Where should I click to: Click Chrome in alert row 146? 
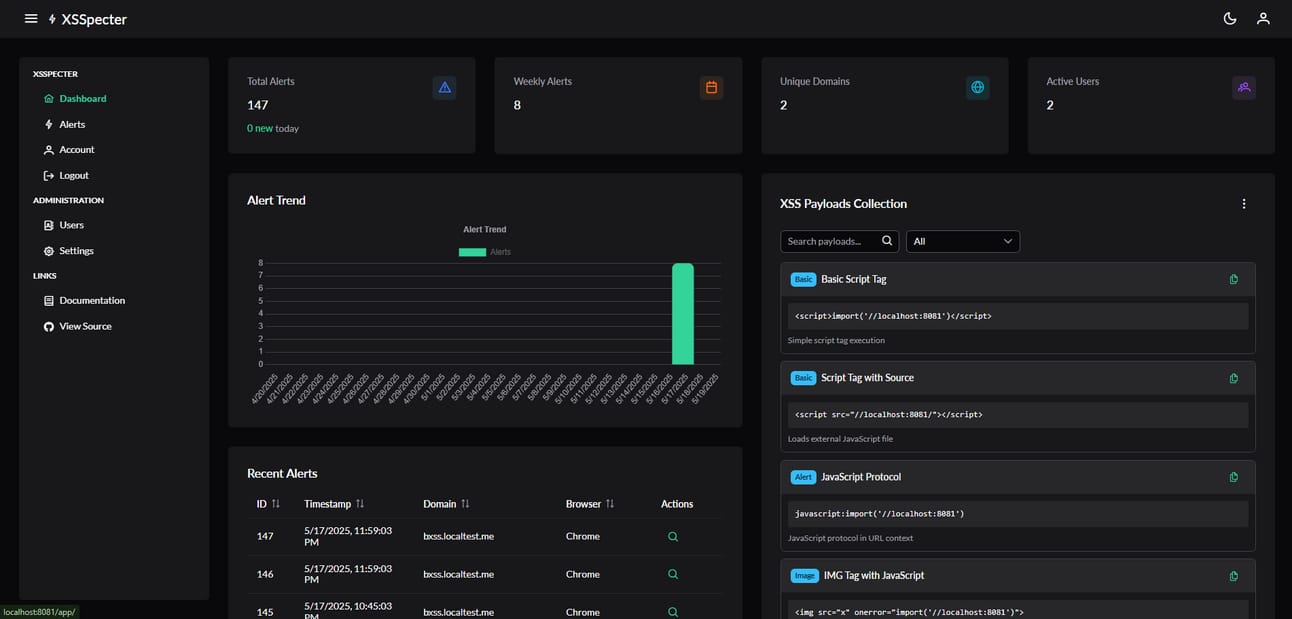coord(583,574)
